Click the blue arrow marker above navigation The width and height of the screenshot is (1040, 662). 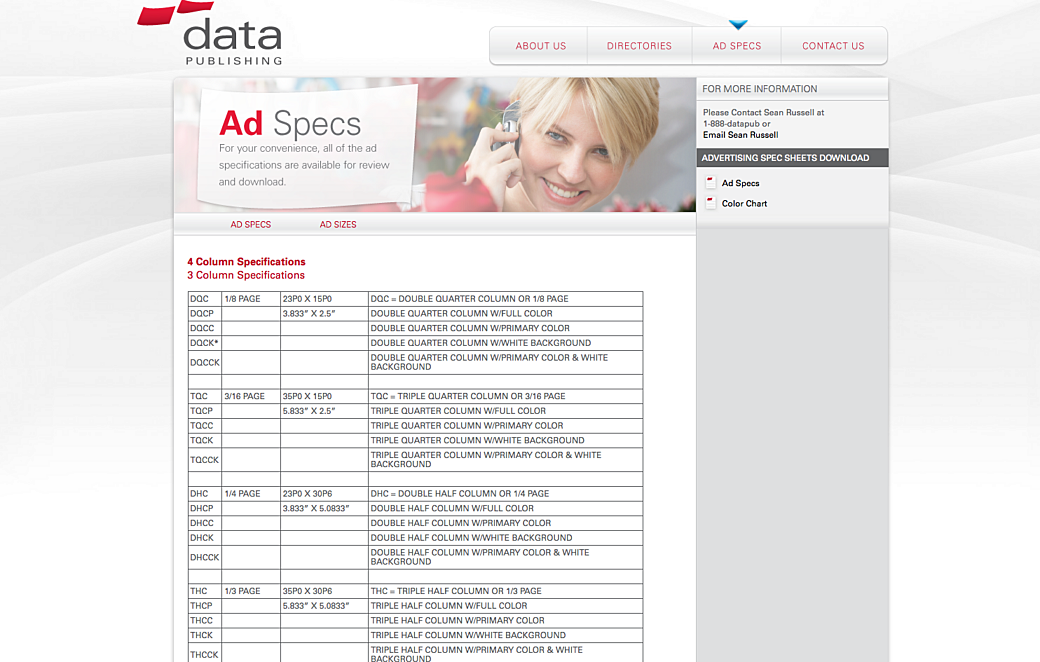coord(738,25)
